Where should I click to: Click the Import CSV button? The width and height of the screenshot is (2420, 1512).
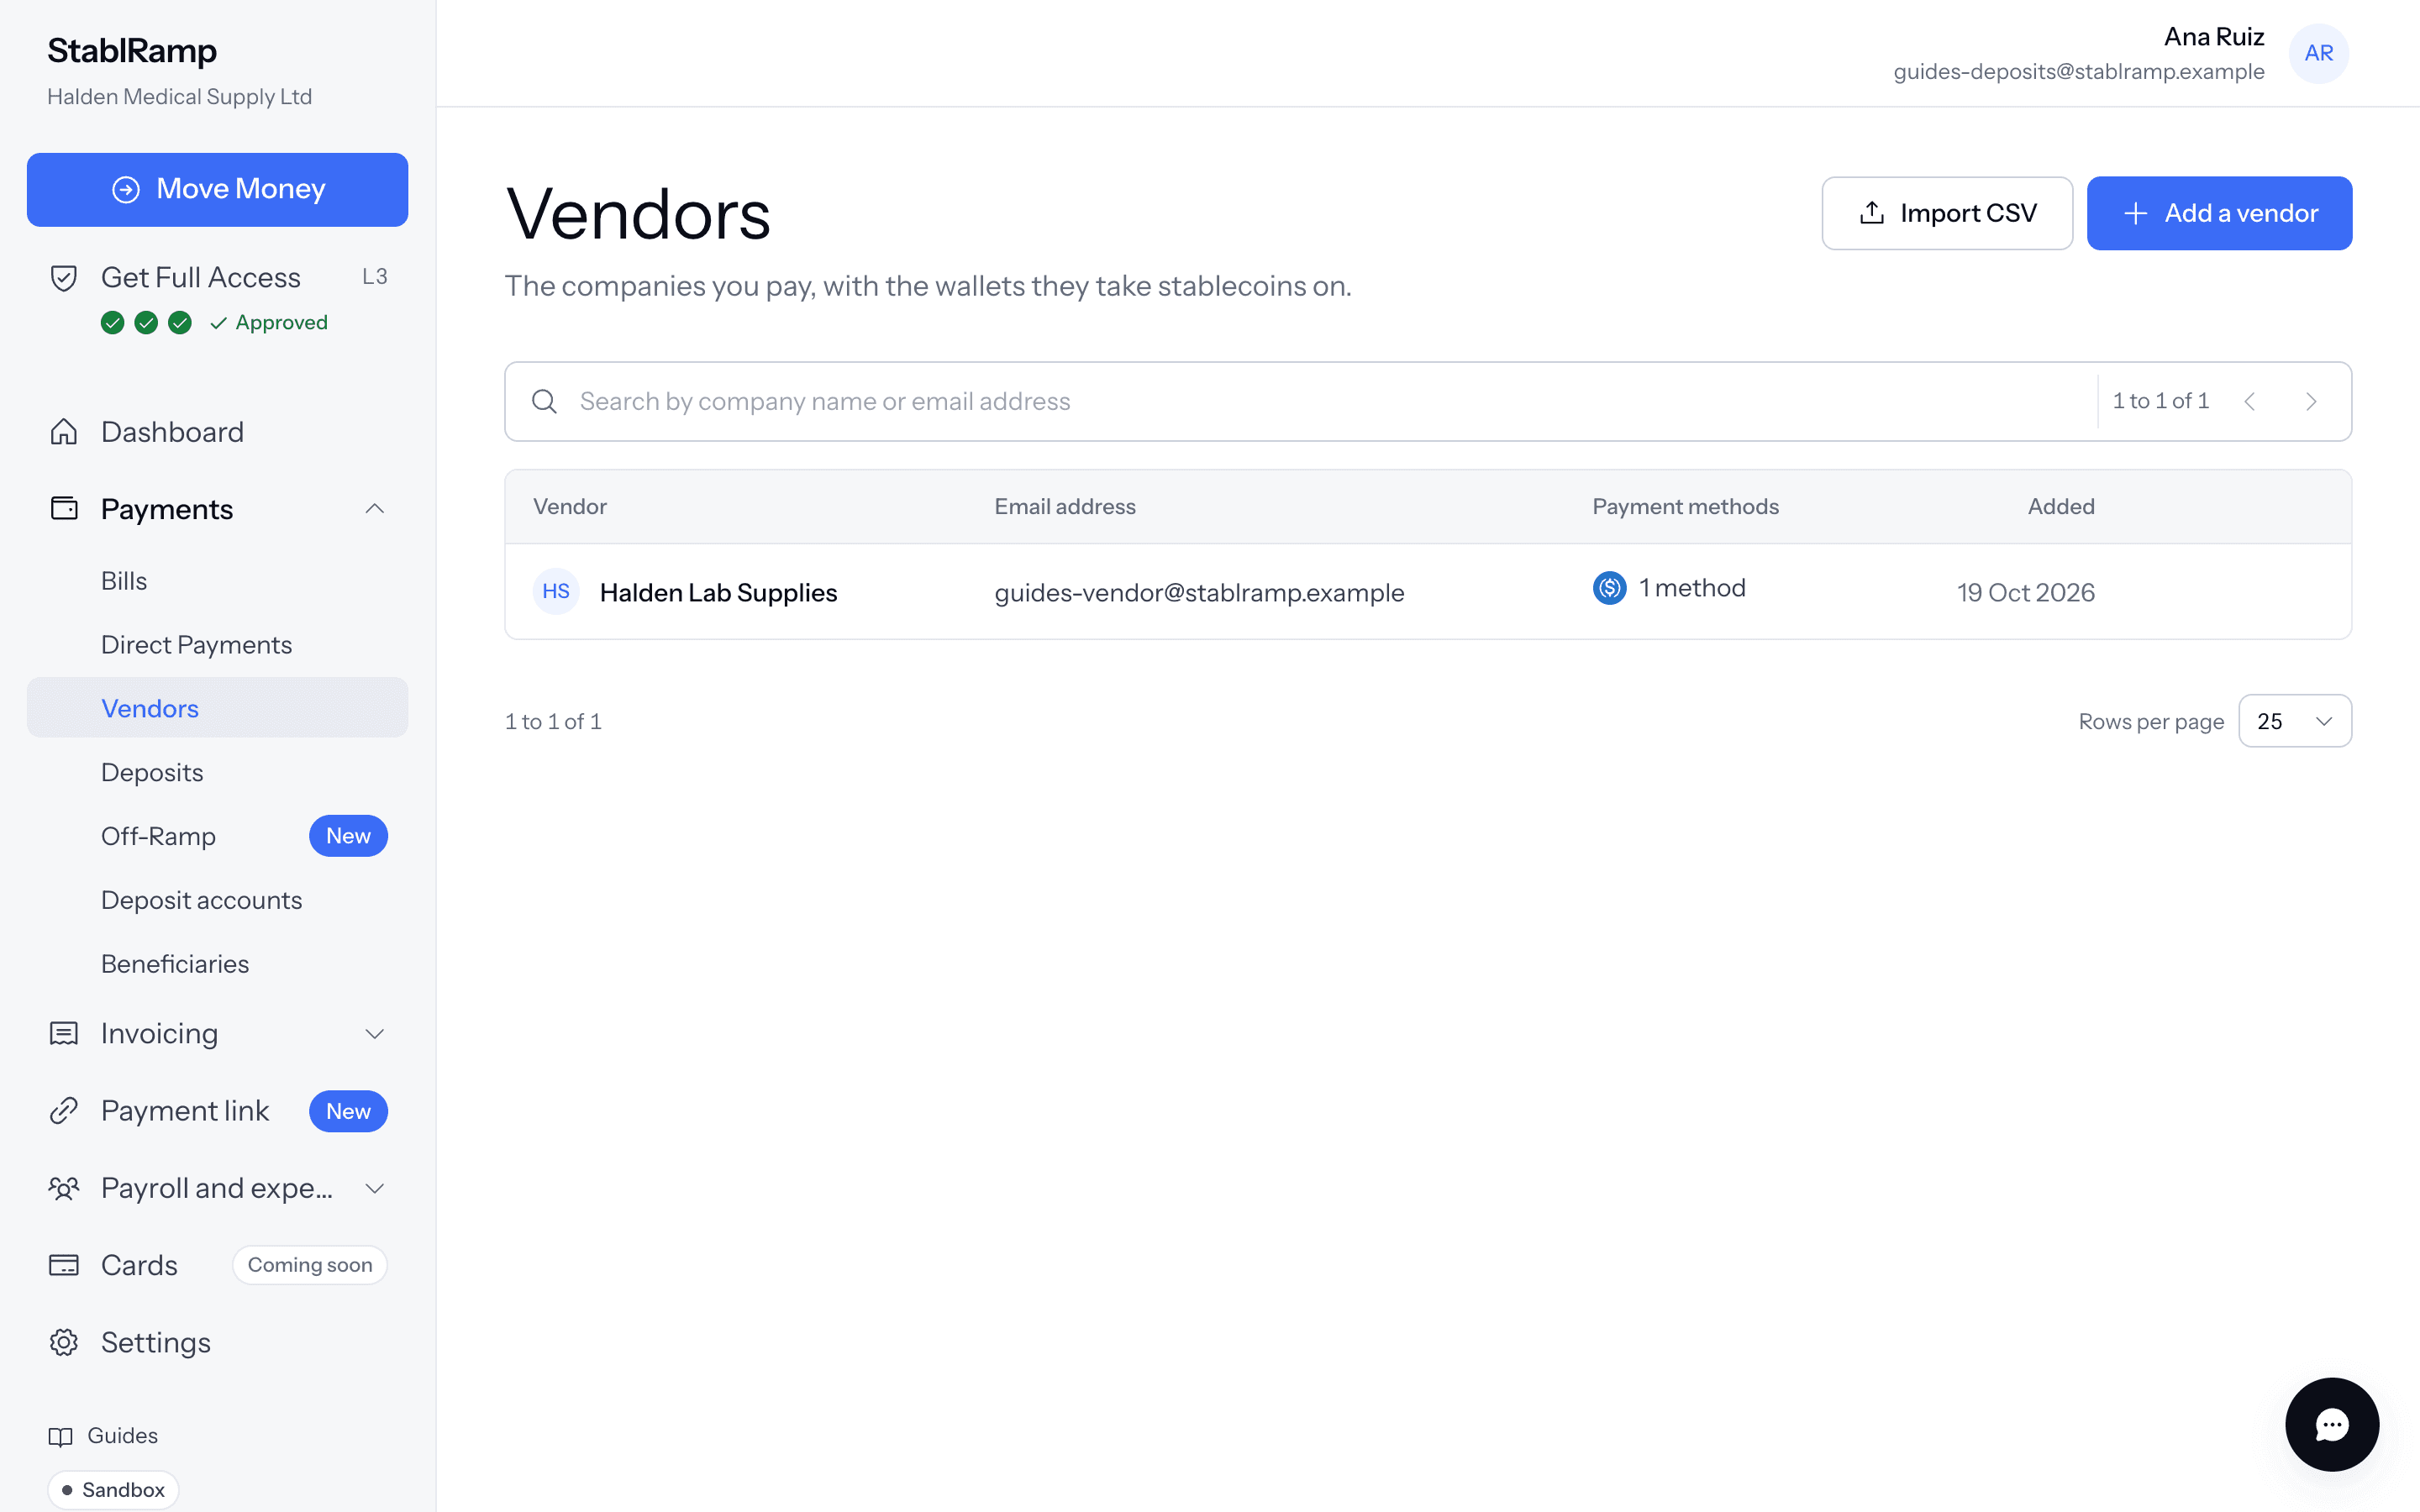(x=1947, y=213)
